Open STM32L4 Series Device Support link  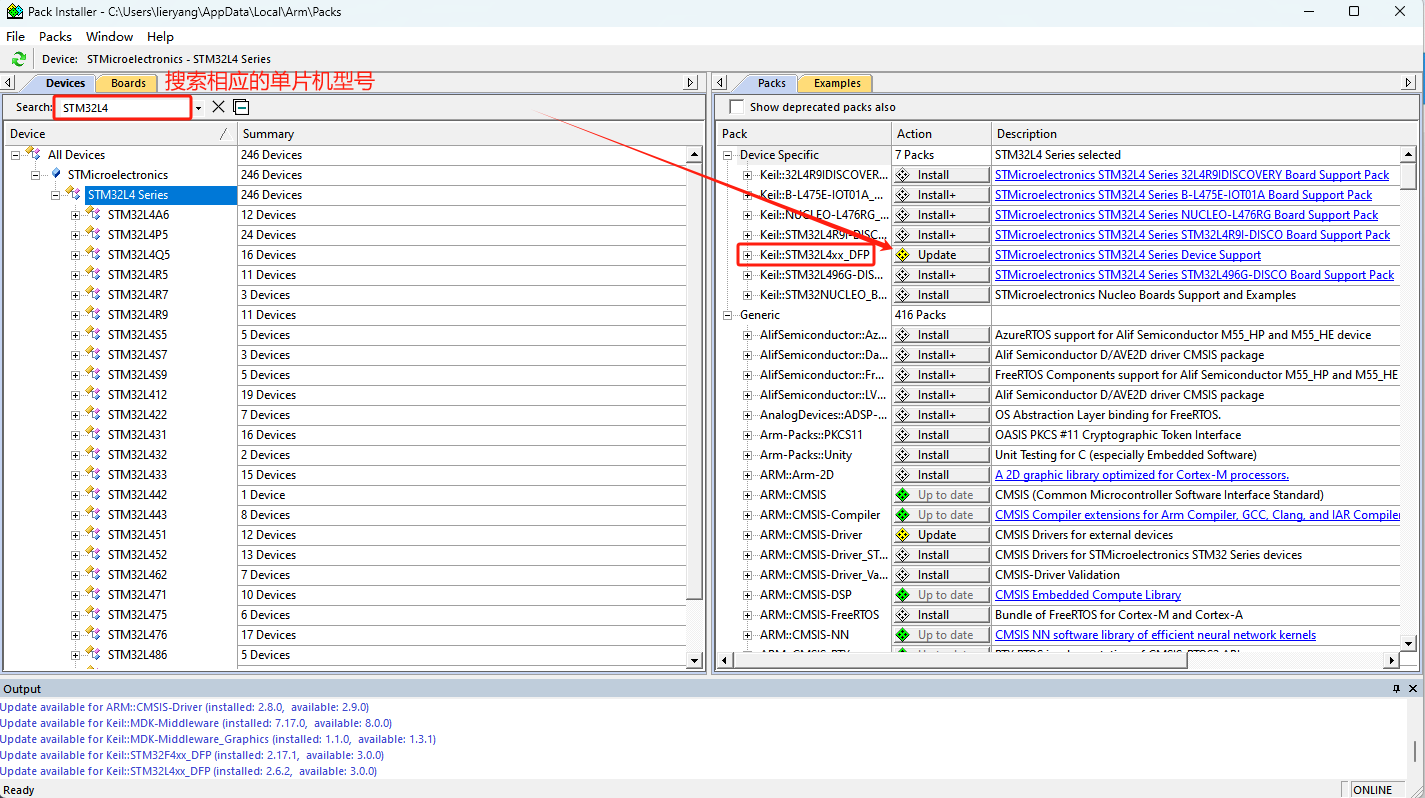[1128, 255]
